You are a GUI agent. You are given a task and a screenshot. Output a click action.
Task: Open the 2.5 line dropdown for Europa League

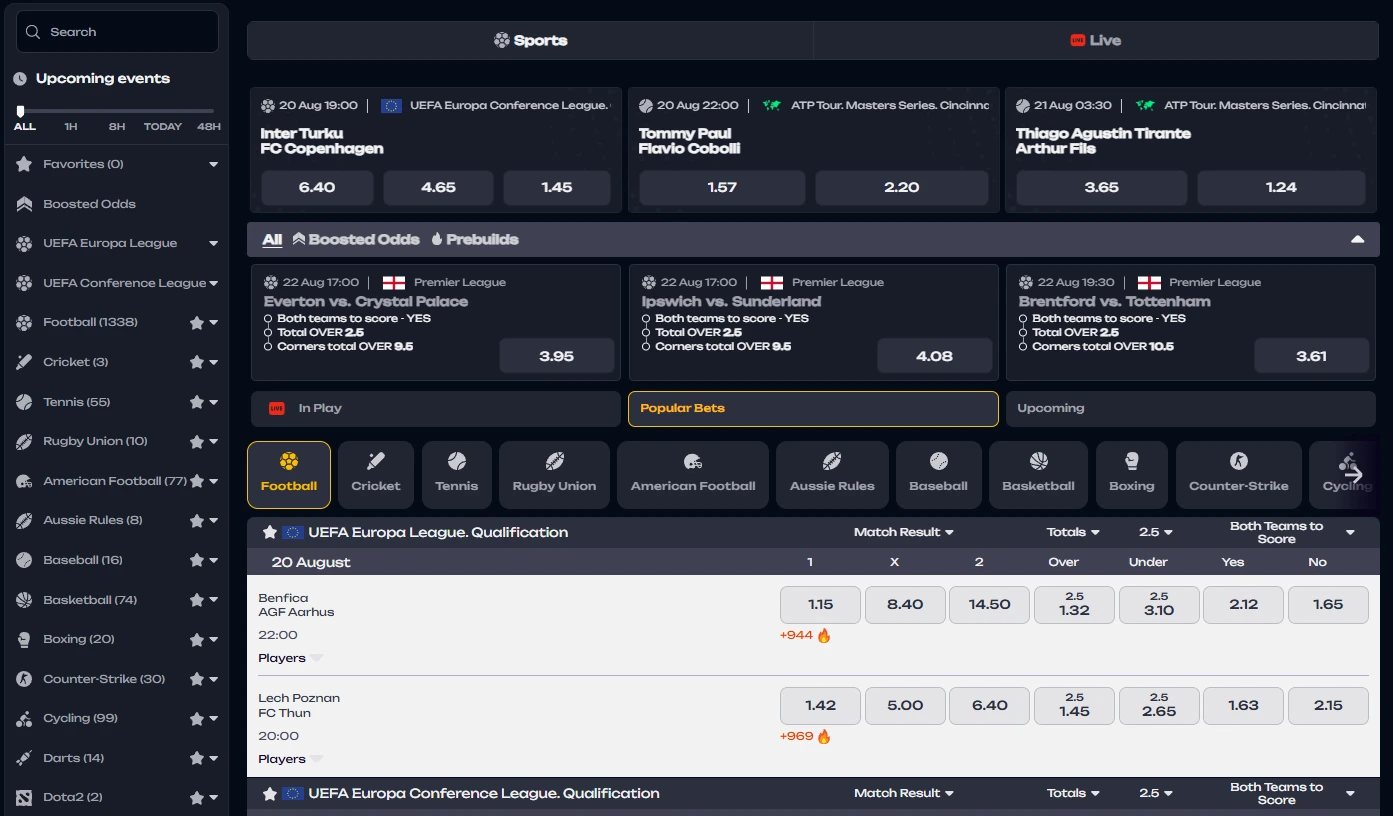click(1156, 532)
